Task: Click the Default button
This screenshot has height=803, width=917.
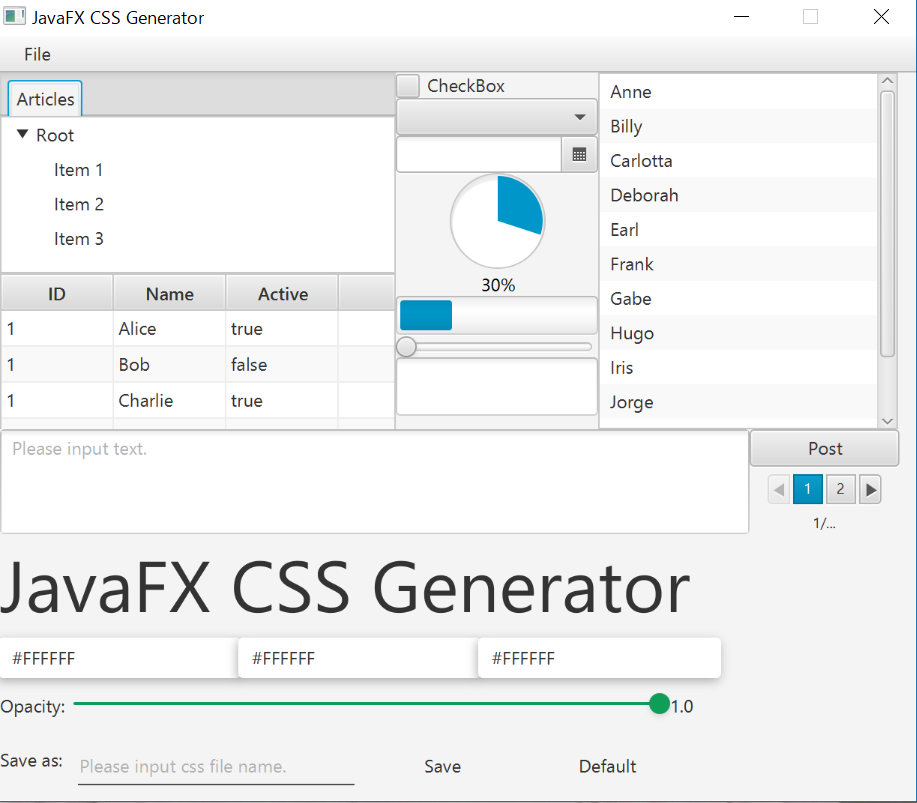Action: (x=607, y=766)
